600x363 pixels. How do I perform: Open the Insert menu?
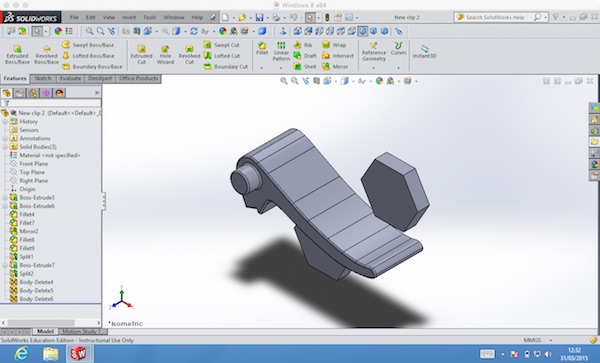tap(129, 17)
